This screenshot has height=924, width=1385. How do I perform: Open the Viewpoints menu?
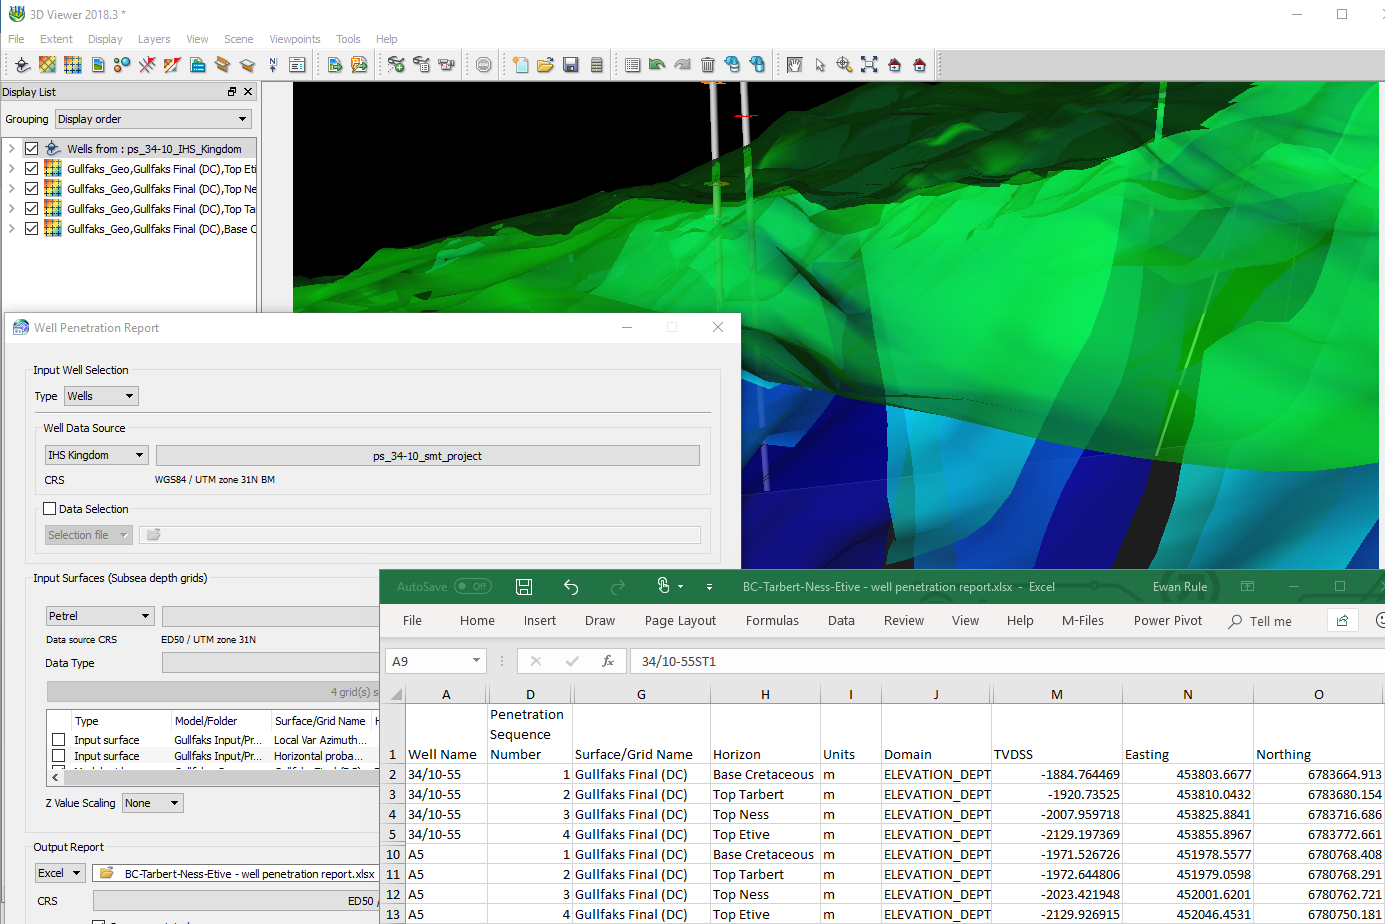click(x=294, y=39)
